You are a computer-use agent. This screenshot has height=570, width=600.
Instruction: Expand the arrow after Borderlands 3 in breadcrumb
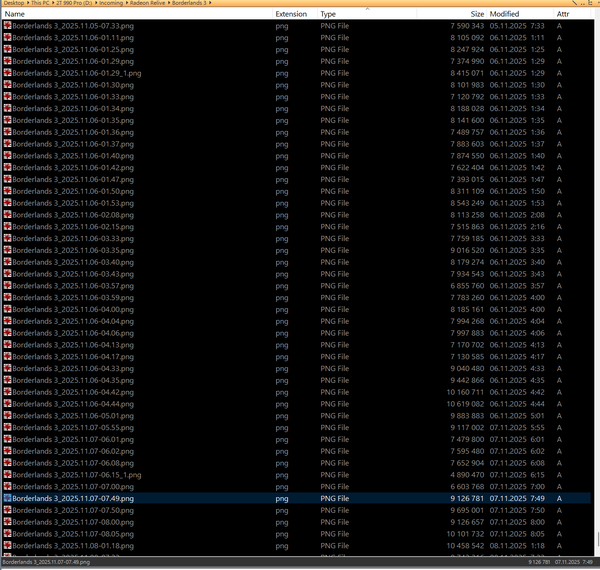pos(210,3)
